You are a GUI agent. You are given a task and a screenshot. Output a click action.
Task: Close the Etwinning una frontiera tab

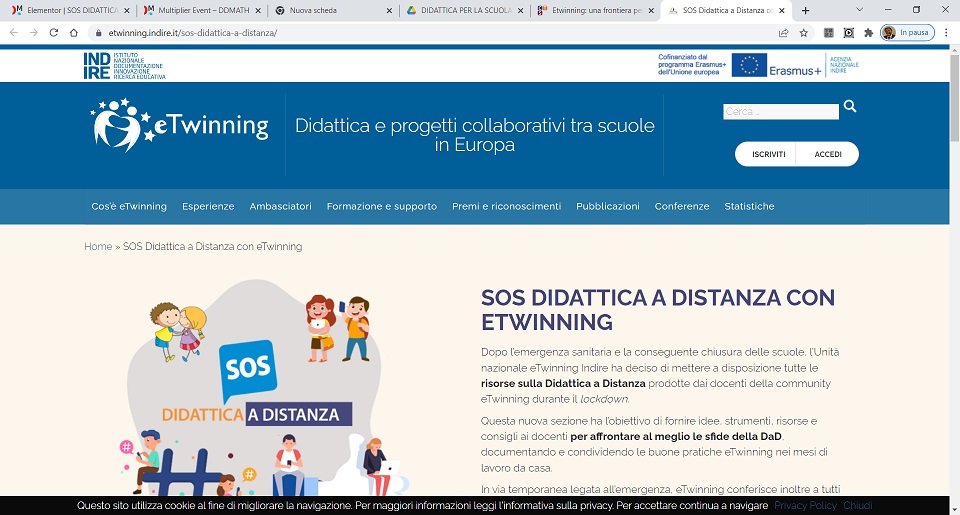[x=651, y=10]
